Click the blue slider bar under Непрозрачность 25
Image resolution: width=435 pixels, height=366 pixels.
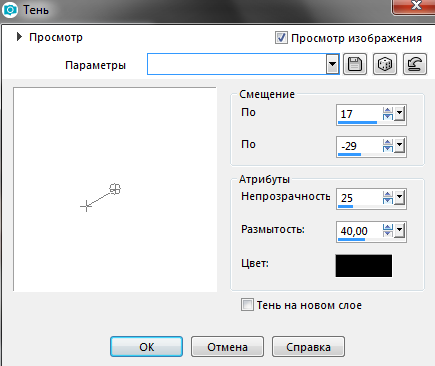345,207
